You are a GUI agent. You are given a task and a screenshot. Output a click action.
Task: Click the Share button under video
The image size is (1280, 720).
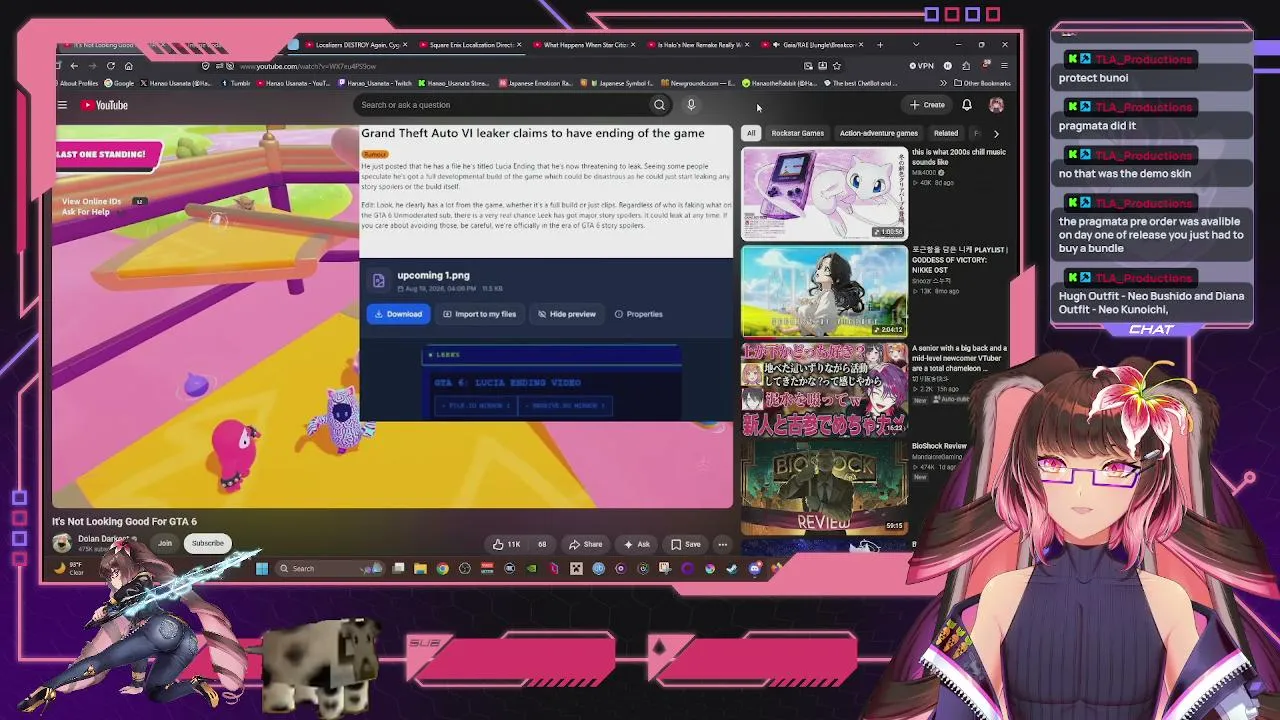(586, 544)
